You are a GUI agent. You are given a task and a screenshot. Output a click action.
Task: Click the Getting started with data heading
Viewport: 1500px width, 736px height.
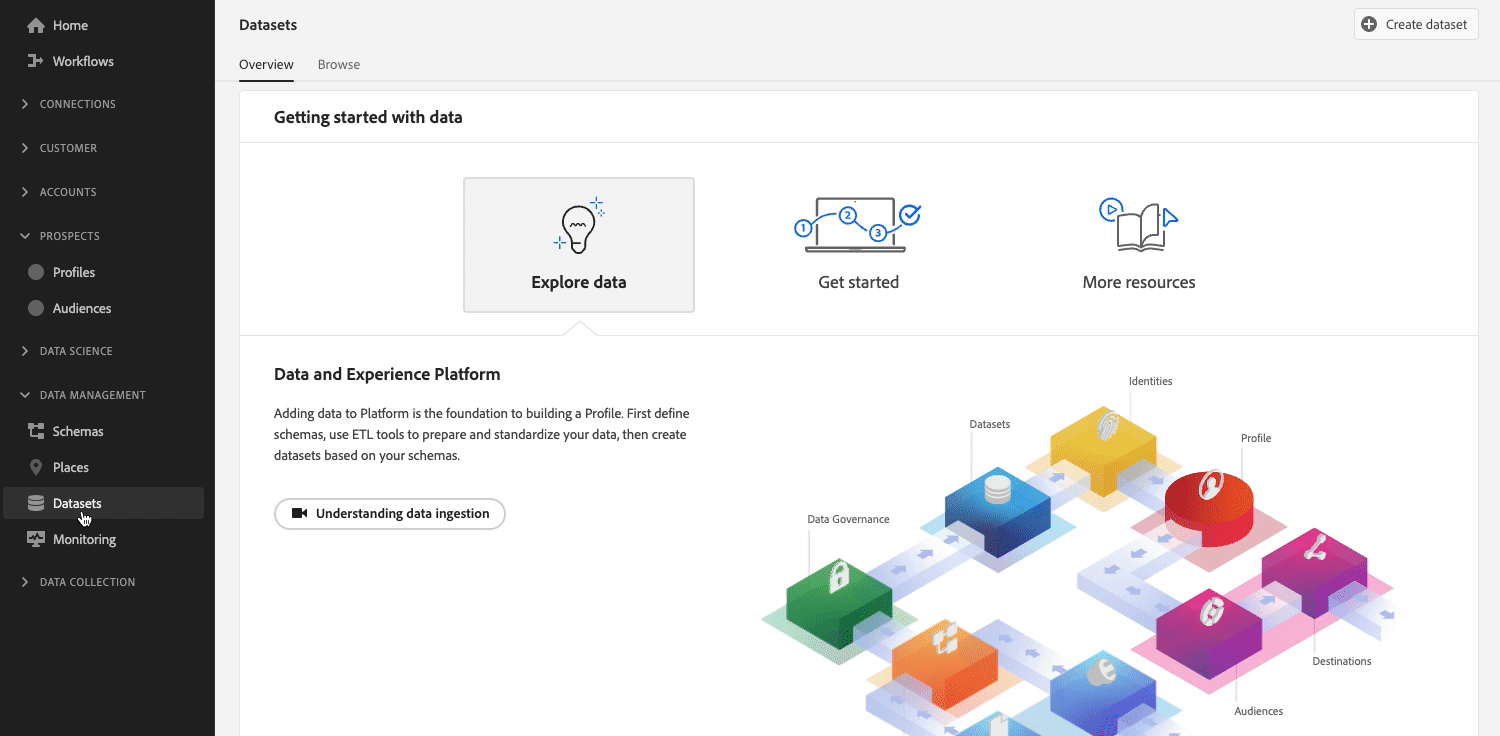coord(368,117)
